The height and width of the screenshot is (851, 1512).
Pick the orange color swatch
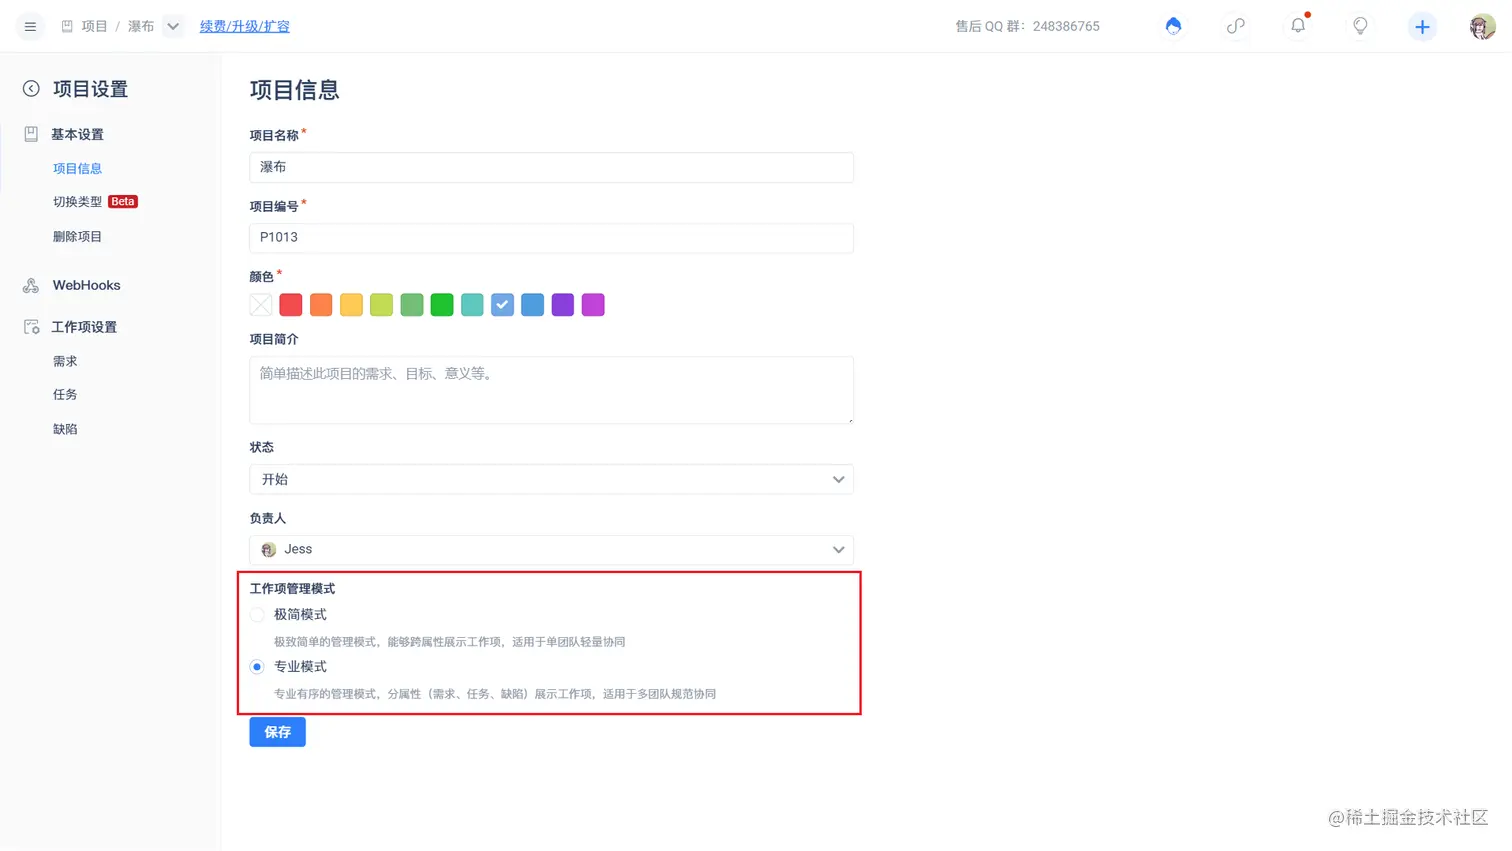[321, 305]
